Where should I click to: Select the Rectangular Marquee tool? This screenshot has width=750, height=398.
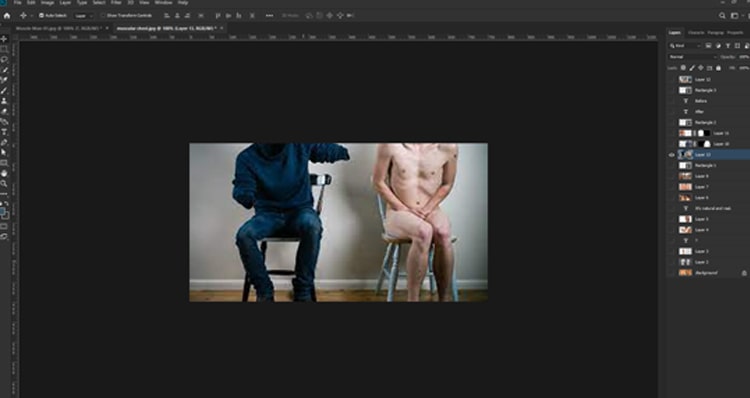point(4,49)
